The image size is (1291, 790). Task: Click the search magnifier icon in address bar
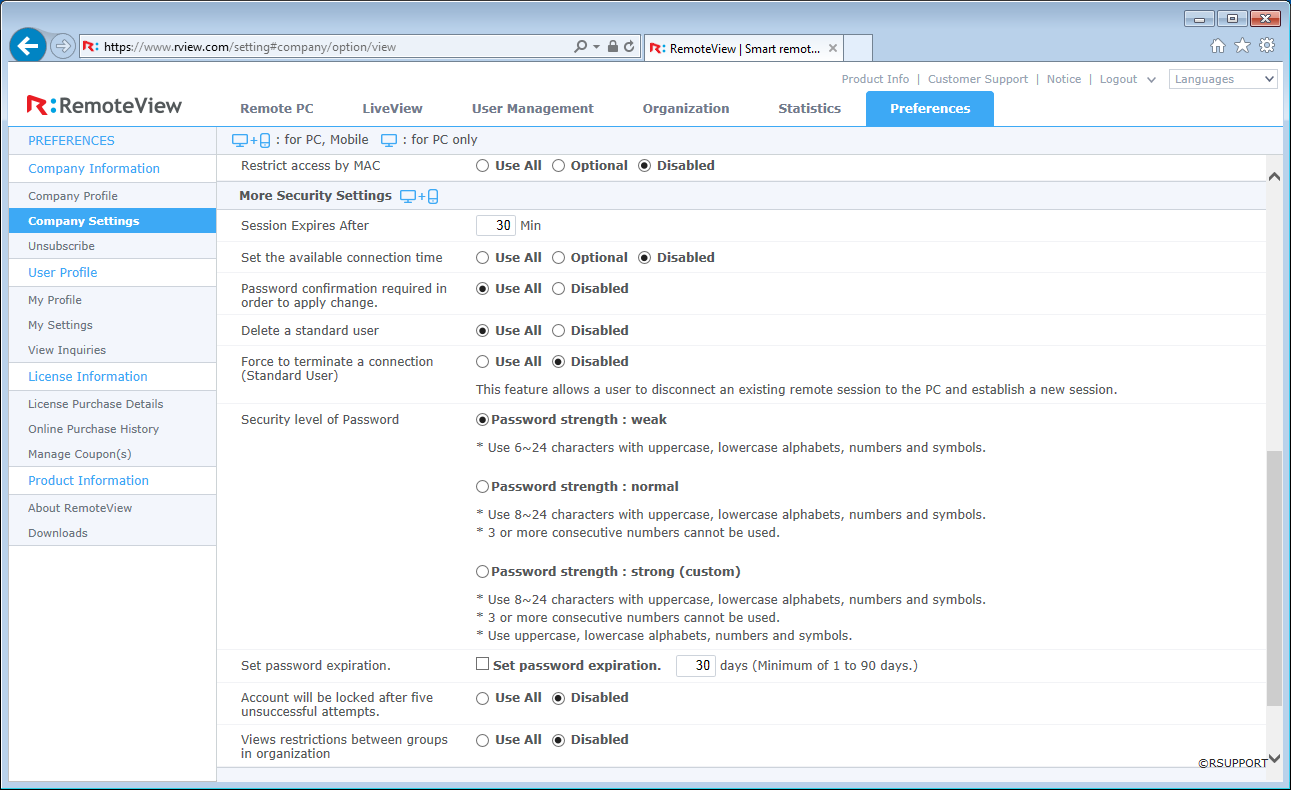click(581, 47)
